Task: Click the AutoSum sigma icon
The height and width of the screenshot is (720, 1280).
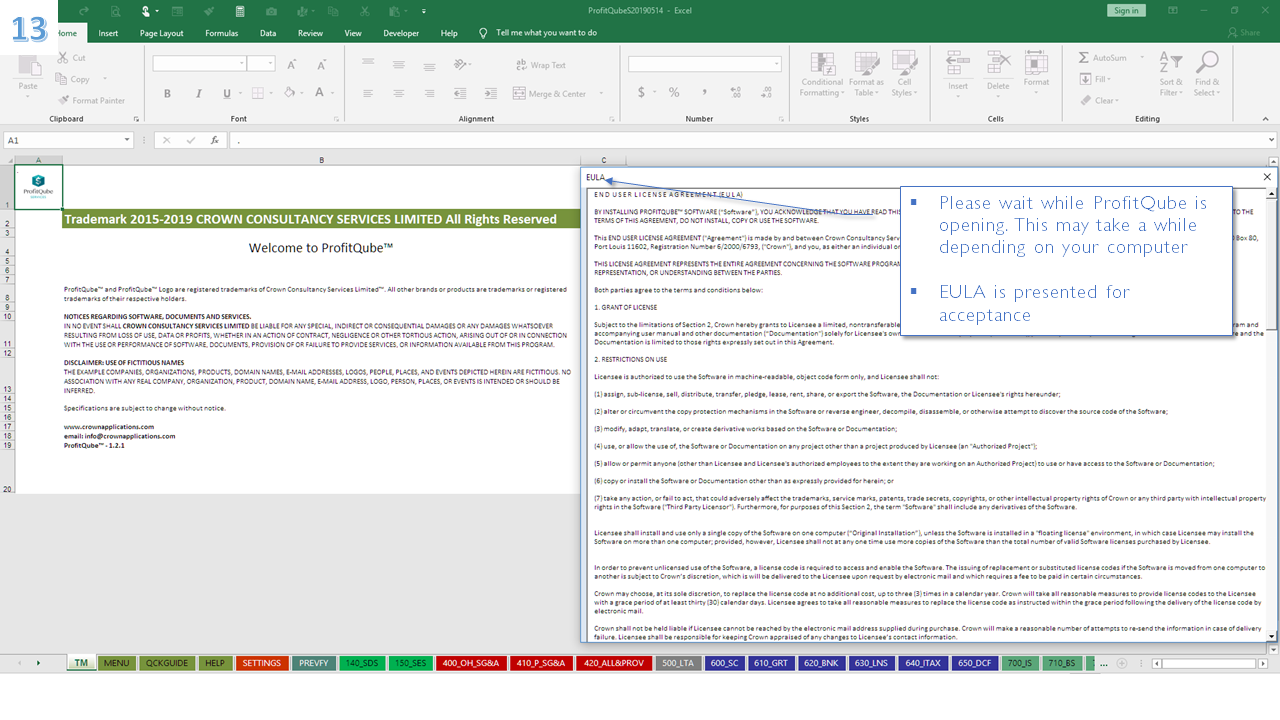Action: [1084, 58]
